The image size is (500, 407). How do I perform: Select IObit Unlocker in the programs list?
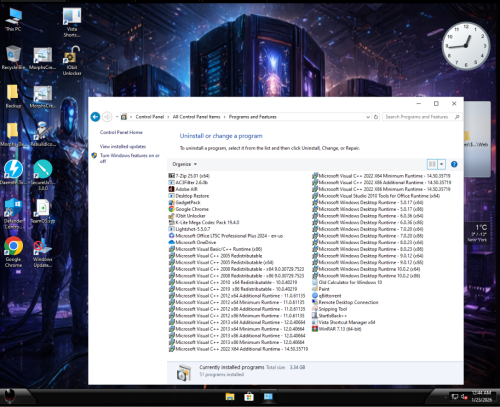[x=187, y=216]
